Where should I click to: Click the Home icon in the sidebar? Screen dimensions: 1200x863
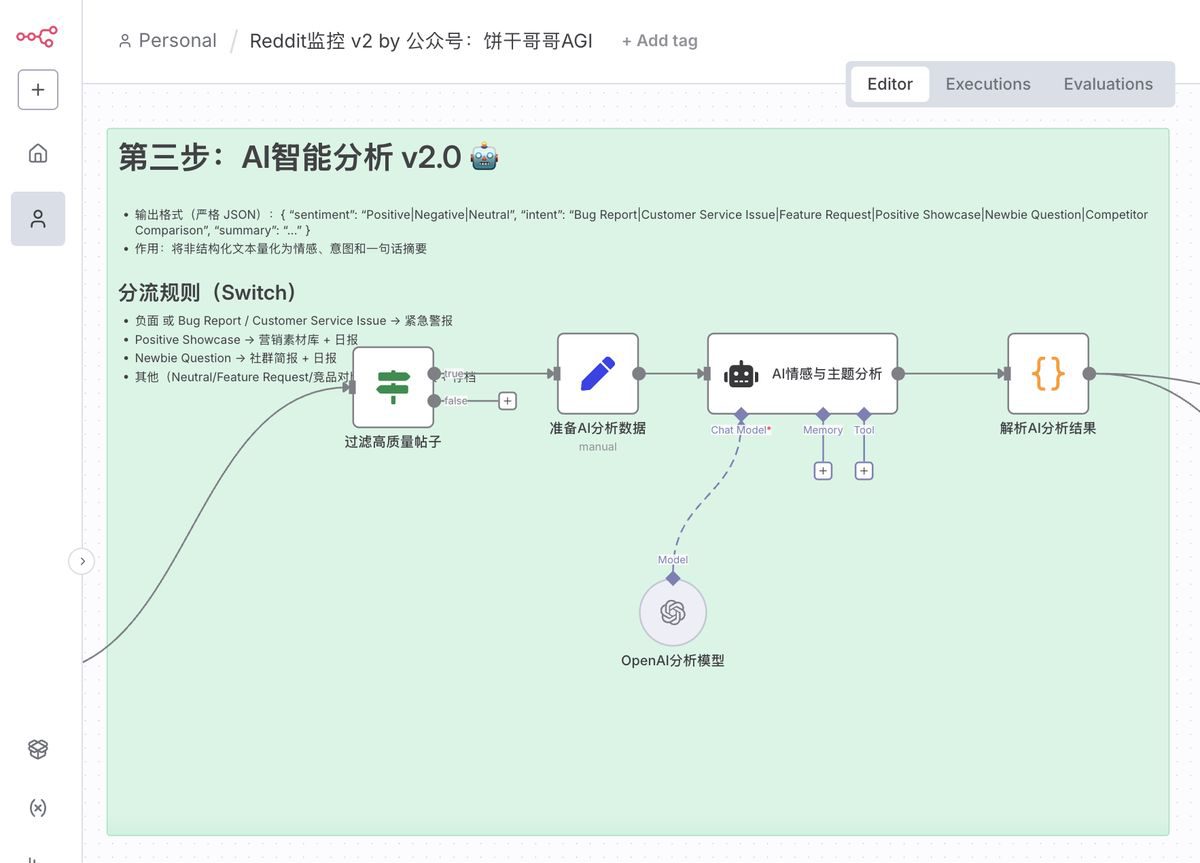(37, 152)
